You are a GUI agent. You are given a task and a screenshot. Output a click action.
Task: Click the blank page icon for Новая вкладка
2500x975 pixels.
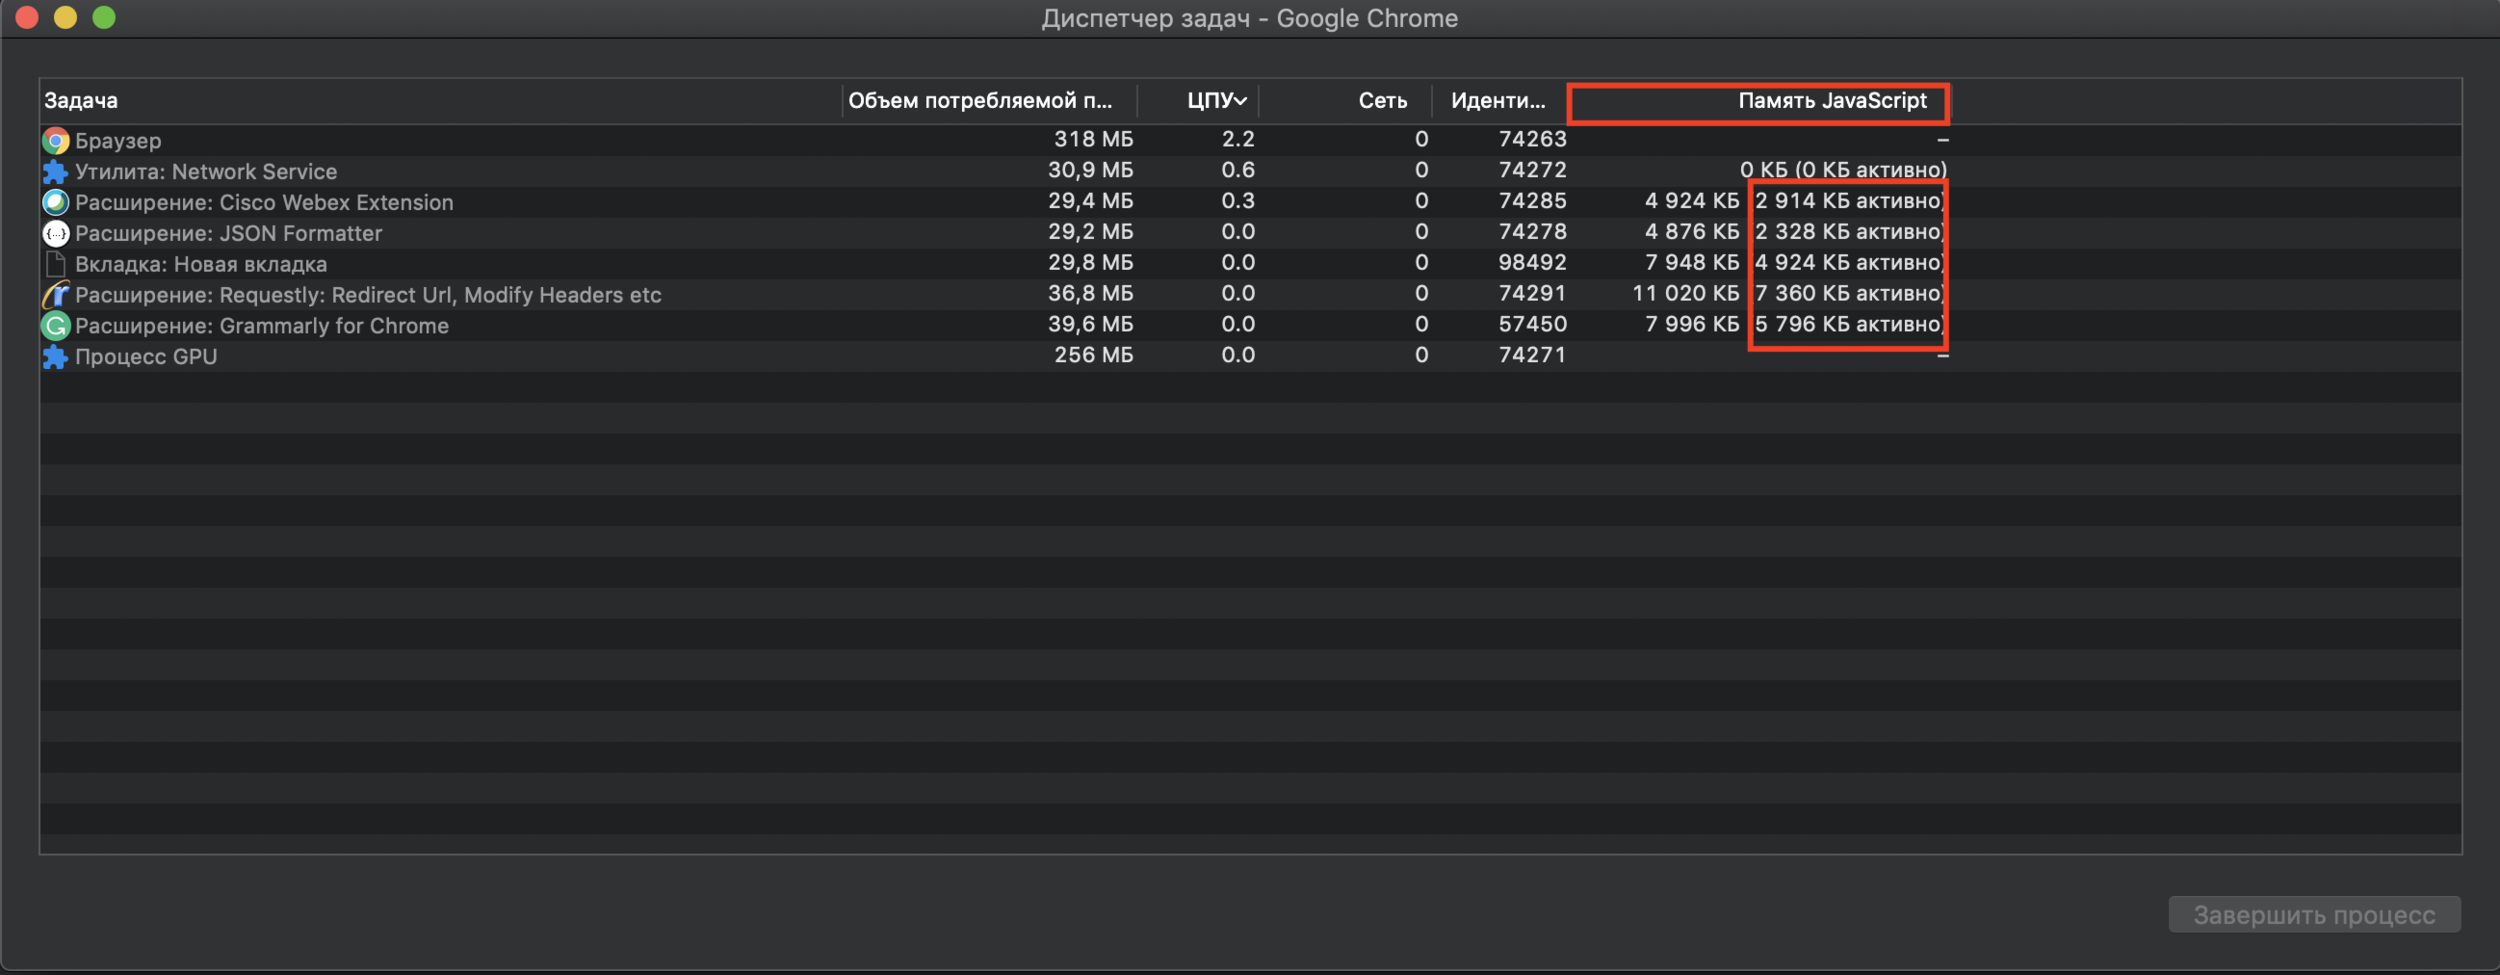(x=56, y=264)
